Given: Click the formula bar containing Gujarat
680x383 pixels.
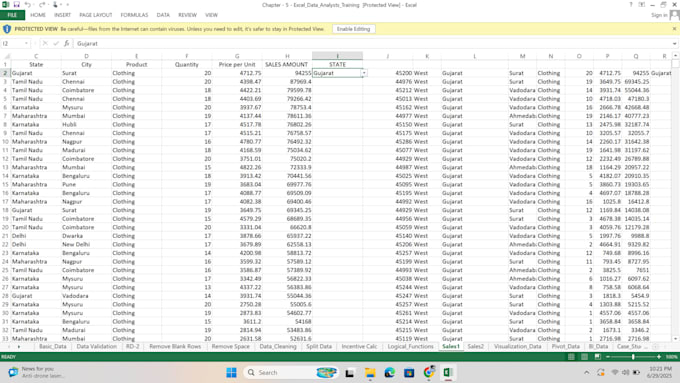Looking at the screenshot, I should [x=373, y=43].
